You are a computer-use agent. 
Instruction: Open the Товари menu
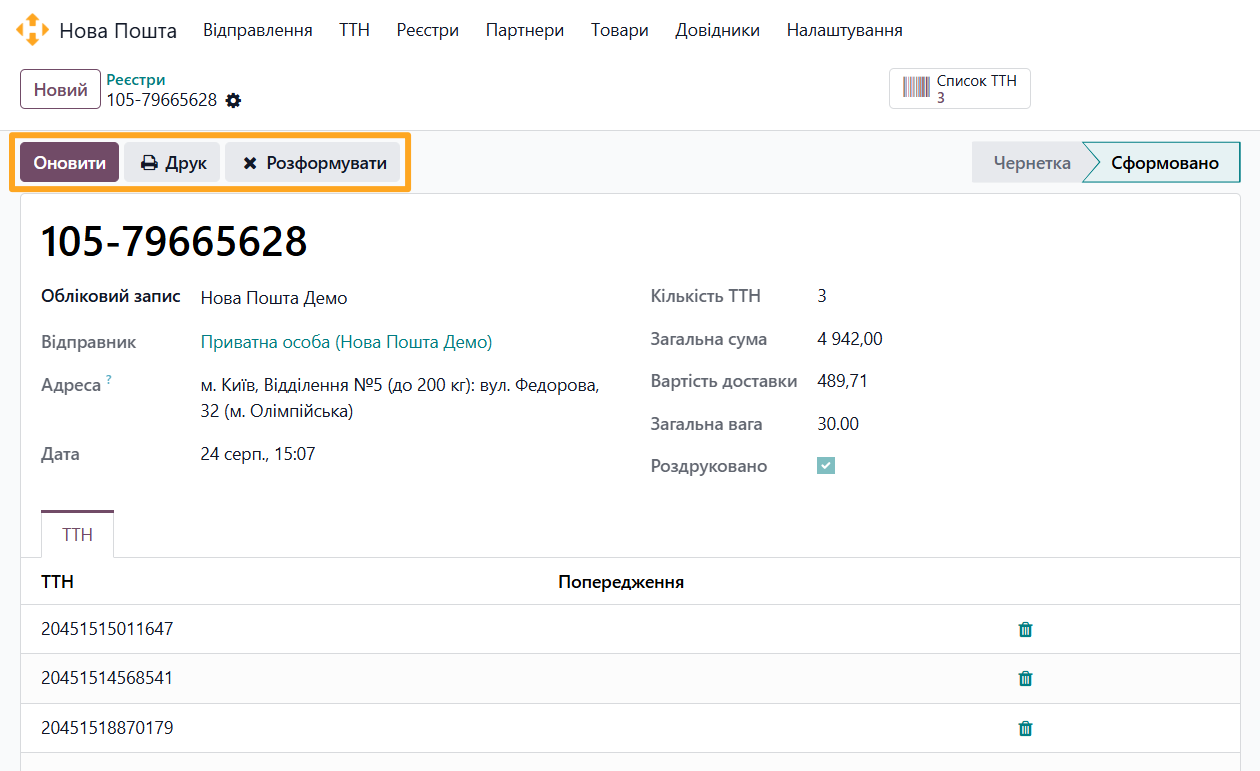[x=620, y=30]
